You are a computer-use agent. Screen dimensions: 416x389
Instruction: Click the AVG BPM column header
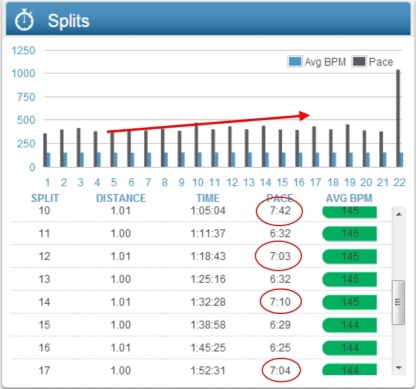pos(349,198)
